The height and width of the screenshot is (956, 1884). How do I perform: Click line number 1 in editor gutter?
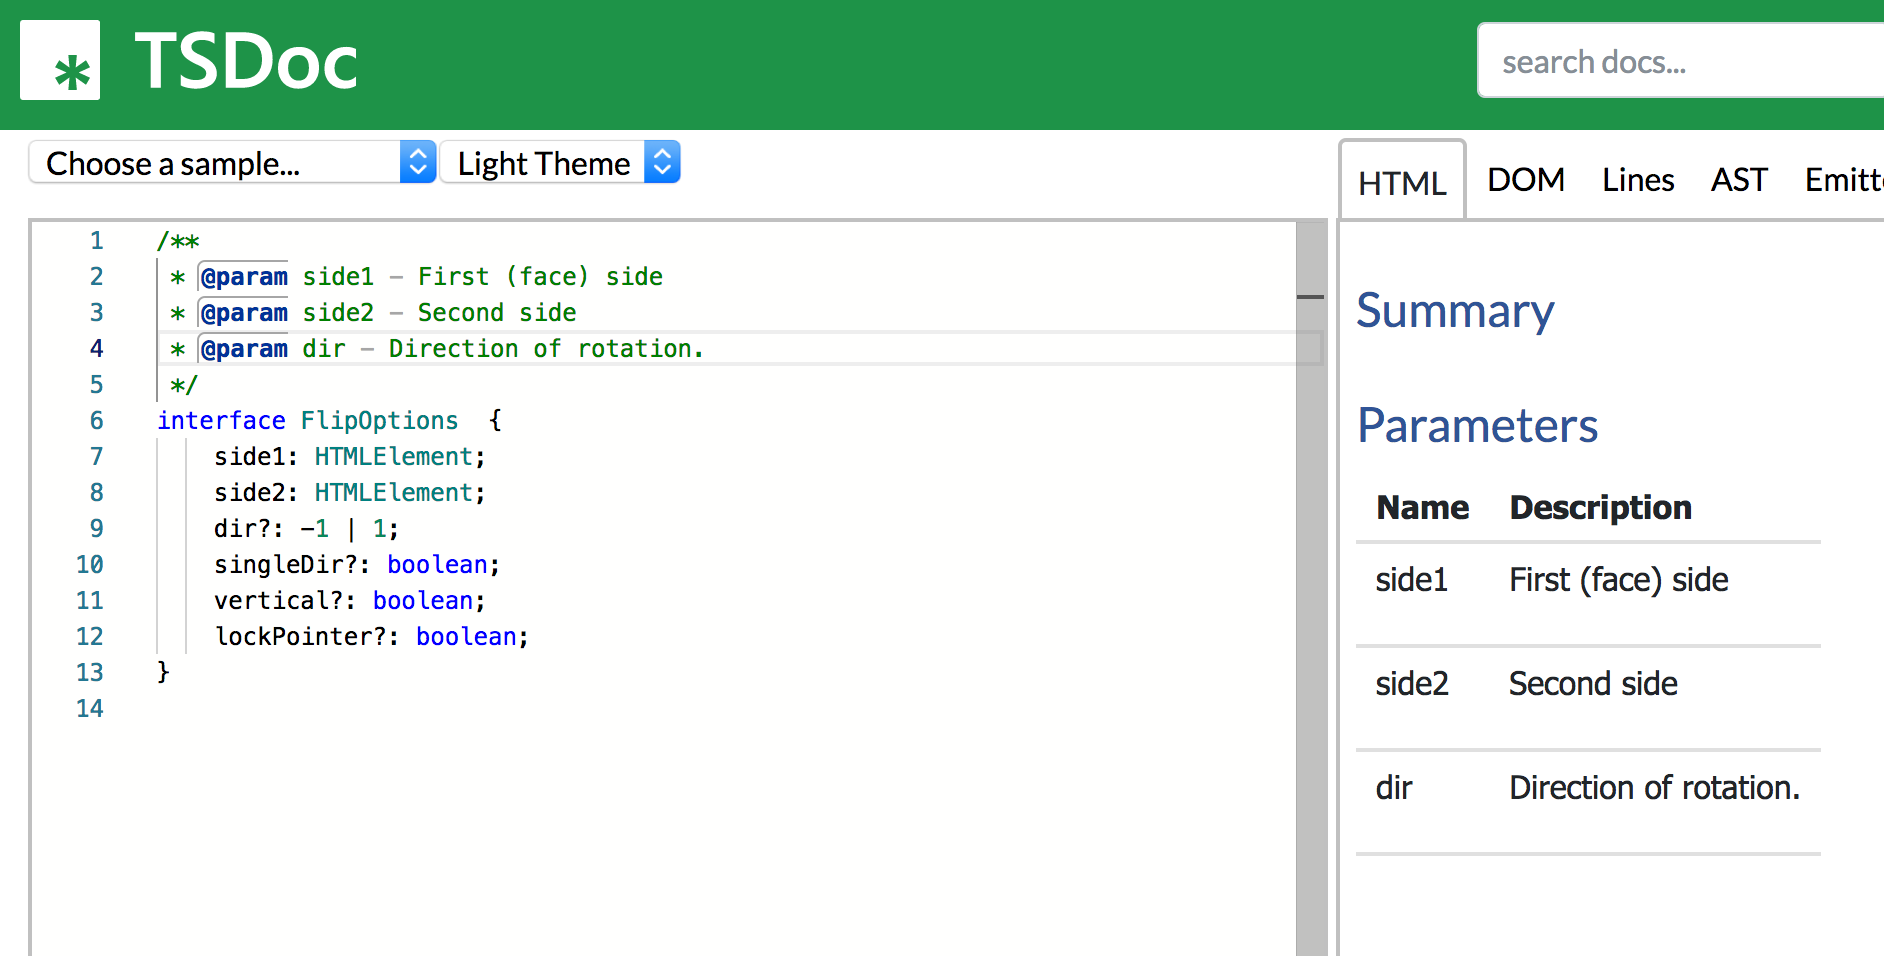coord(96,241)
